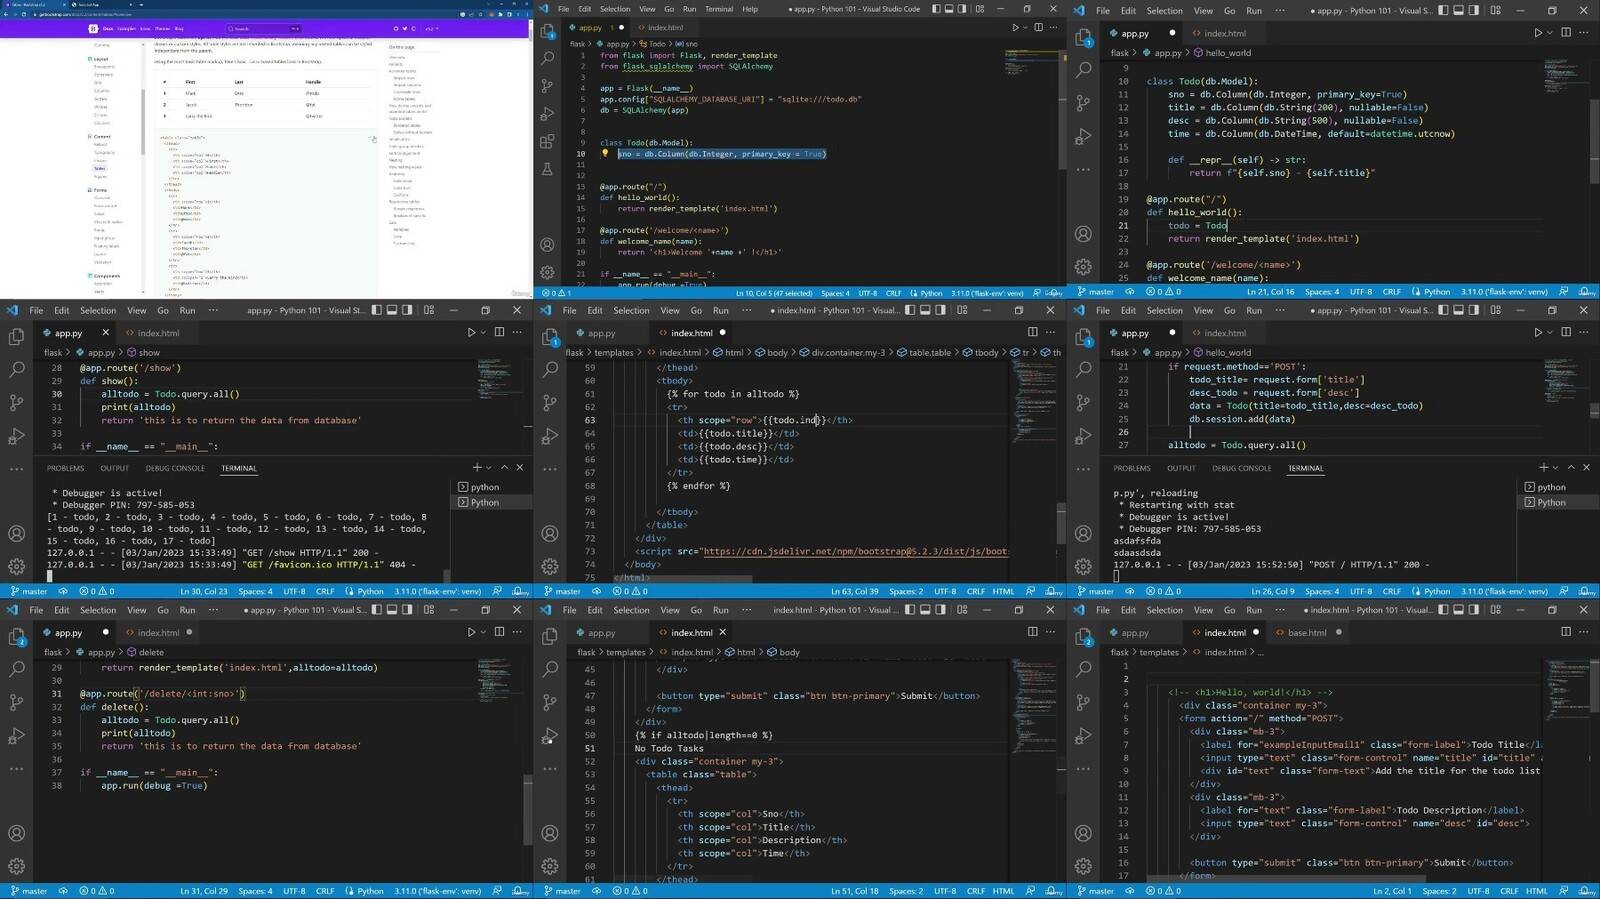Click sync cloud icon beside master in Ln 21, Col 16 window
The width and height of the screenshot is (1600, 899).
[x=1130, y=292]
